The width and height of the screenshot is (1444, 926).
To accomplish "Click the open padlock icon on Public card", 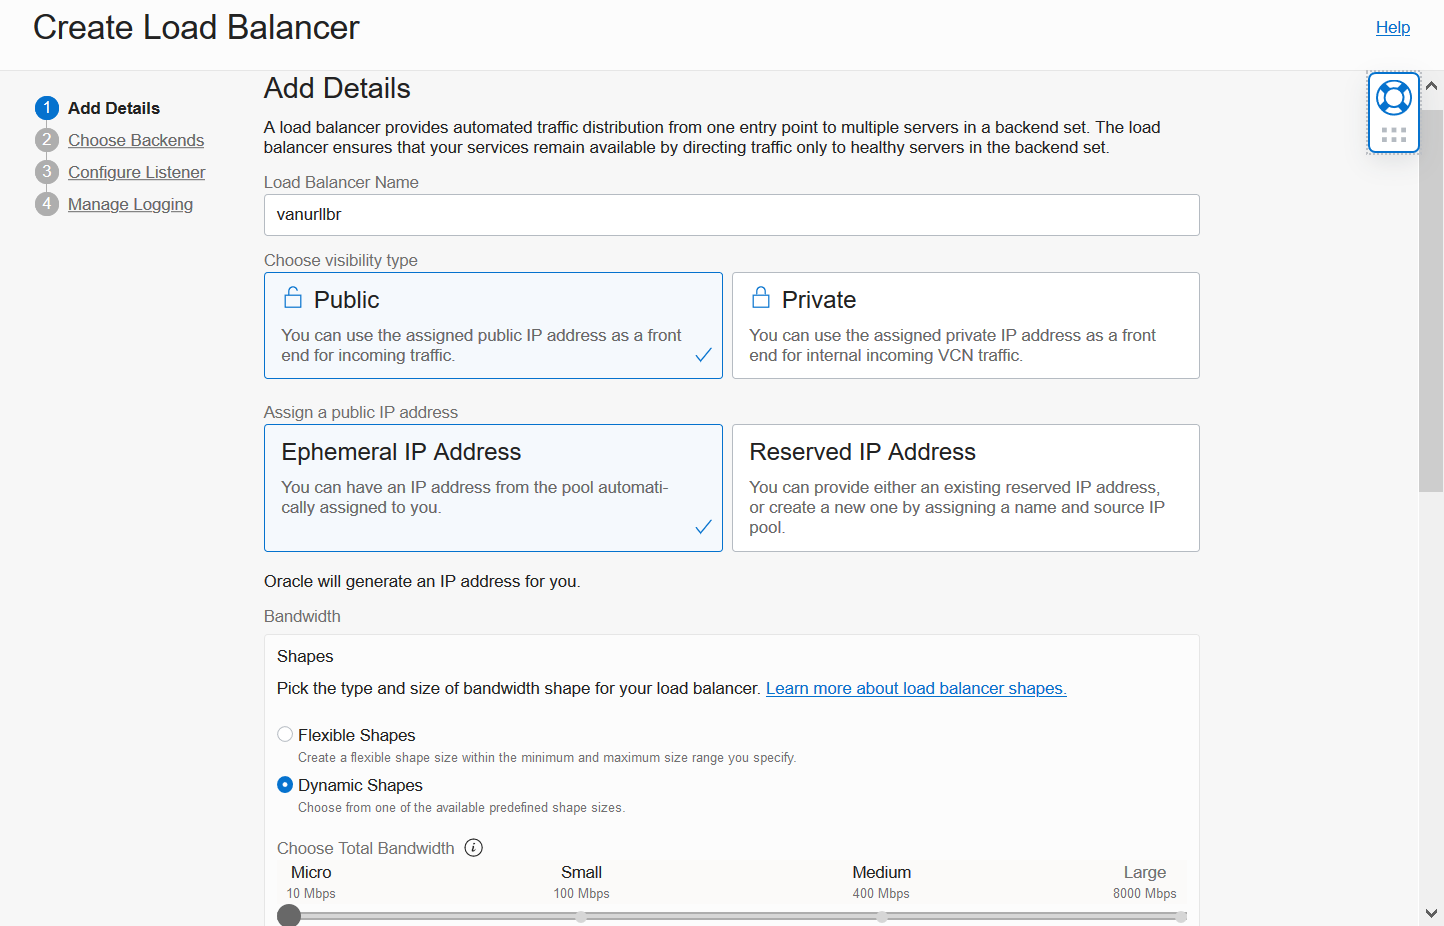I will pyautogui.click(x=293, y=296).
